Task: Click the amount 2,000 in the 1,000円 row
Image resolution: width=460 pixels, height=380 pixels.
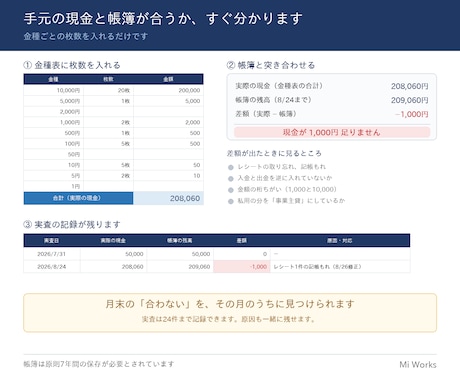Action: pos(168,122)
